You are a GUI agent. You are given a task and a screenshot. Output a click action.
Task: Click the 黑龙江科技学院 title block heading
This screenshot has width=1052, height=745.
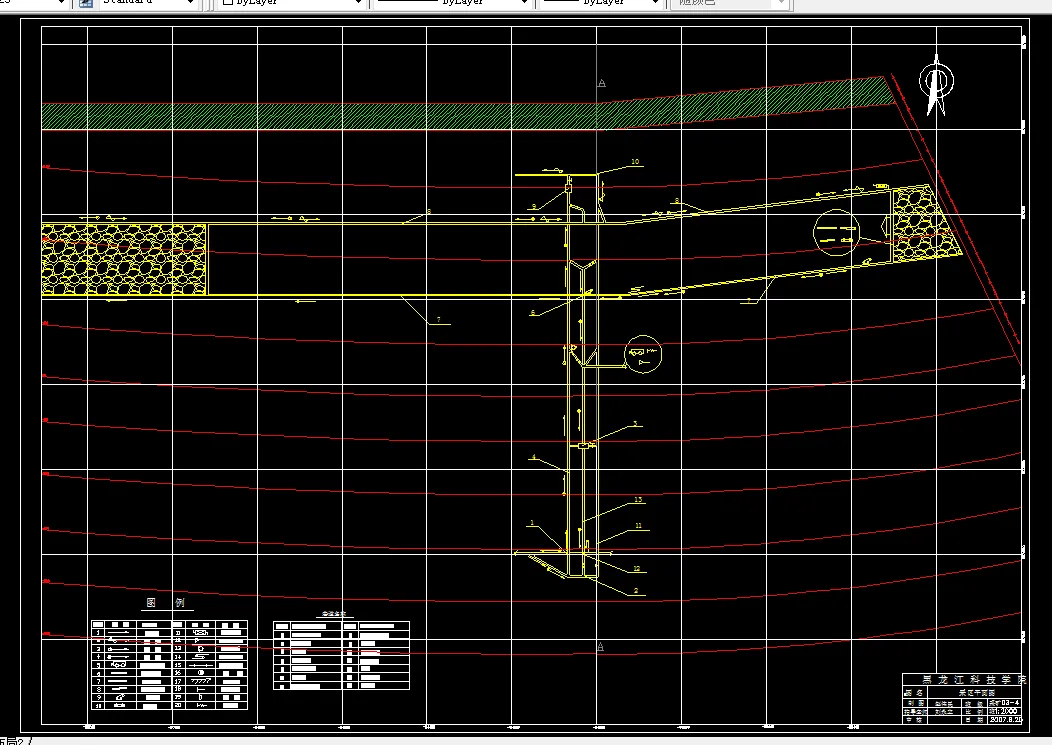(973, 680)
